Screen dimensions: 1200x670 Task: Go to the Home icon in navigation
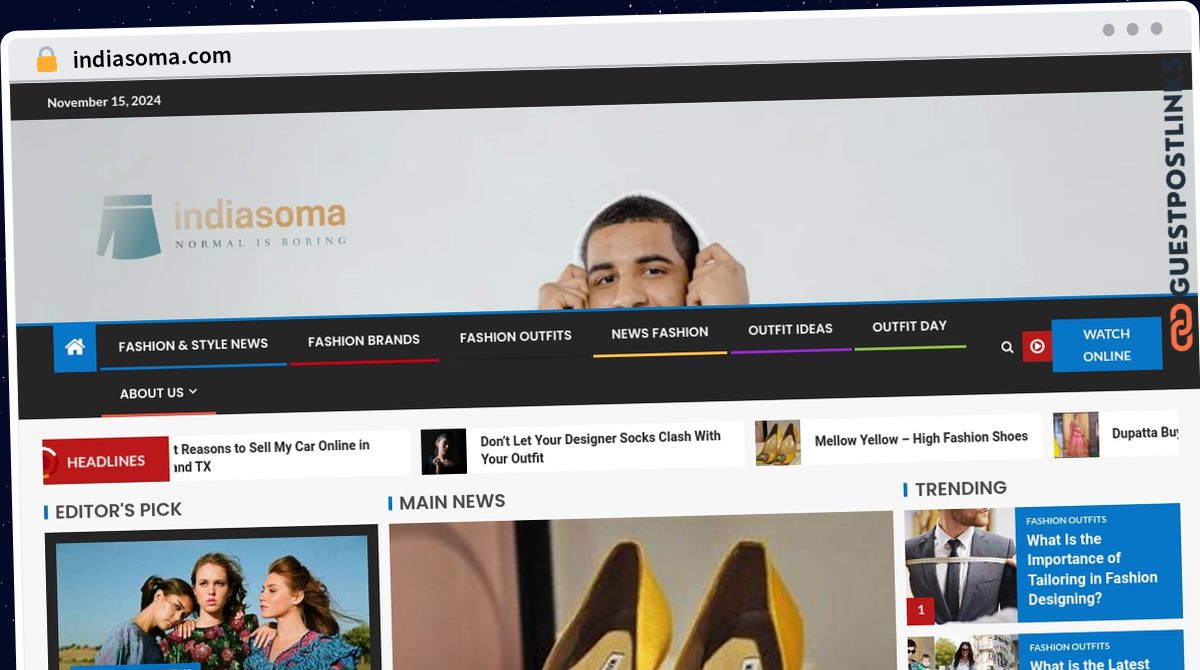75,348
